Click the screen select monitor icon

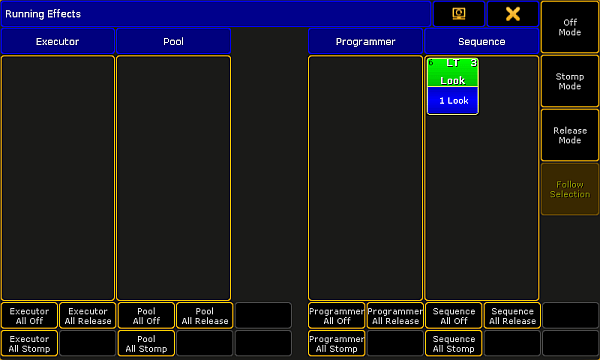point(459,14)
